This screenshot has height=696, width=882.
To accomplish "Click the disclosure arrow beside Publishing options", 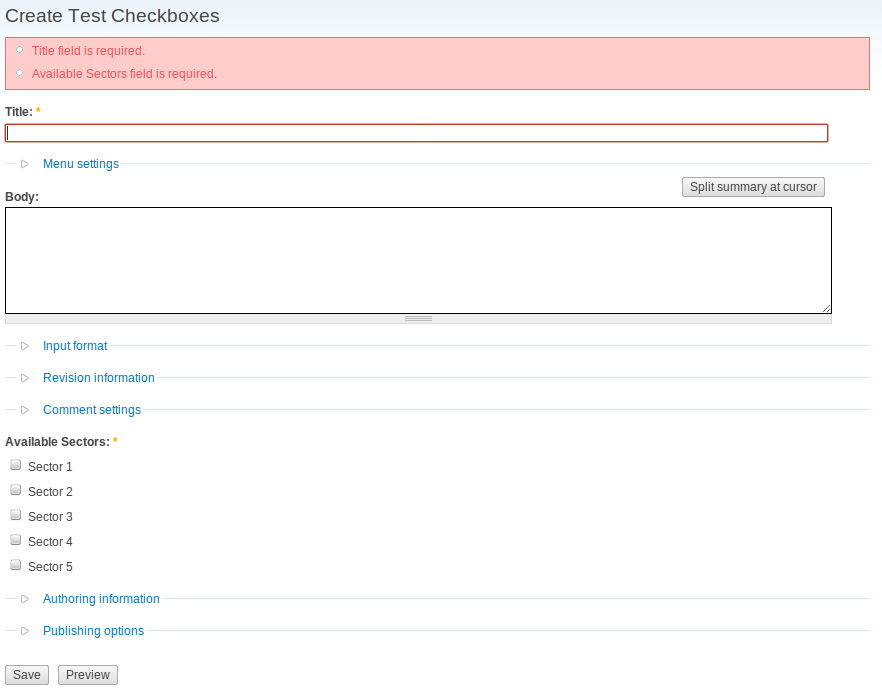I will tap(24, 630).
